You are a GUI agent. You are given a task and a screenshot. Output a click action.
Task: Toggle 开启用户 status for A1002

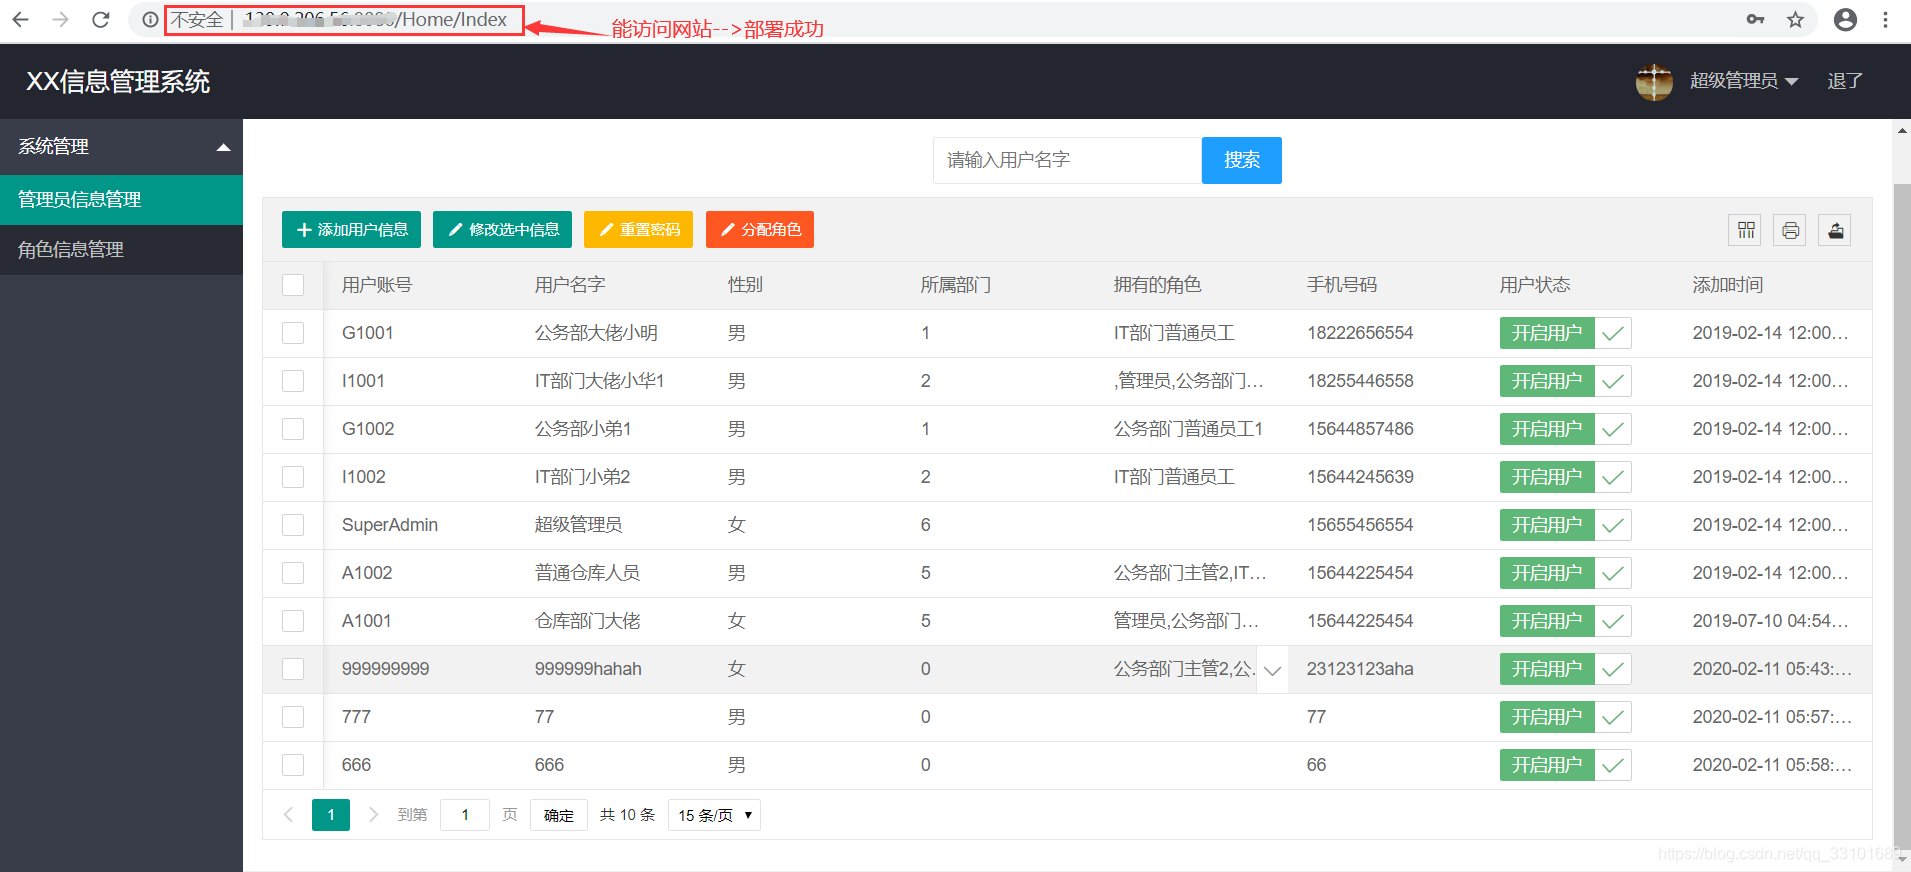click(1565, 573)
